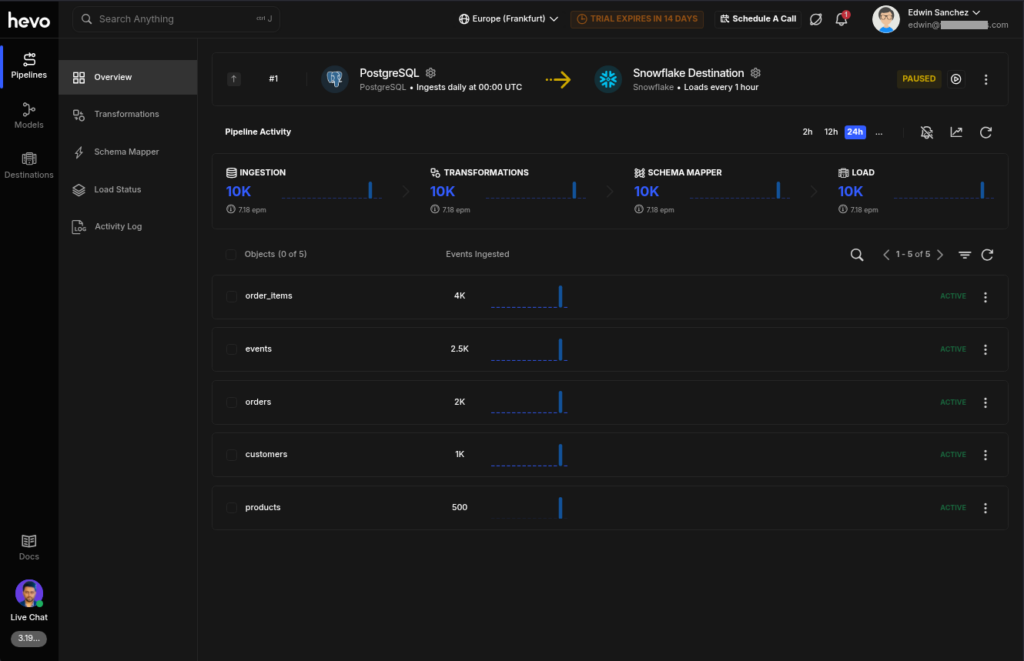Start a Live Chat session
The width and height of the screenshot is (1024, 661).
tap(29, 601)
